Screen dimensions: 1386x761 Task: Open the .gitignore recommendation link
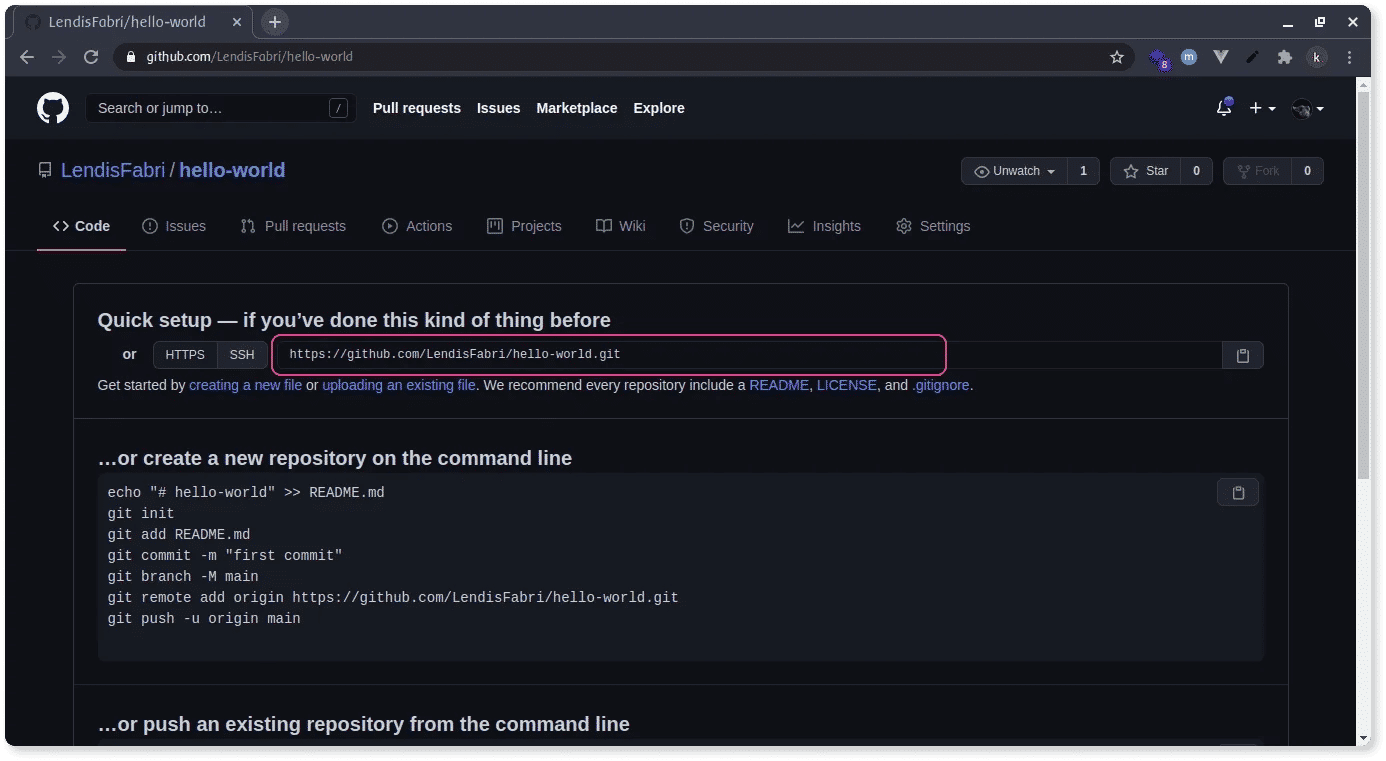tap(941, 385)
